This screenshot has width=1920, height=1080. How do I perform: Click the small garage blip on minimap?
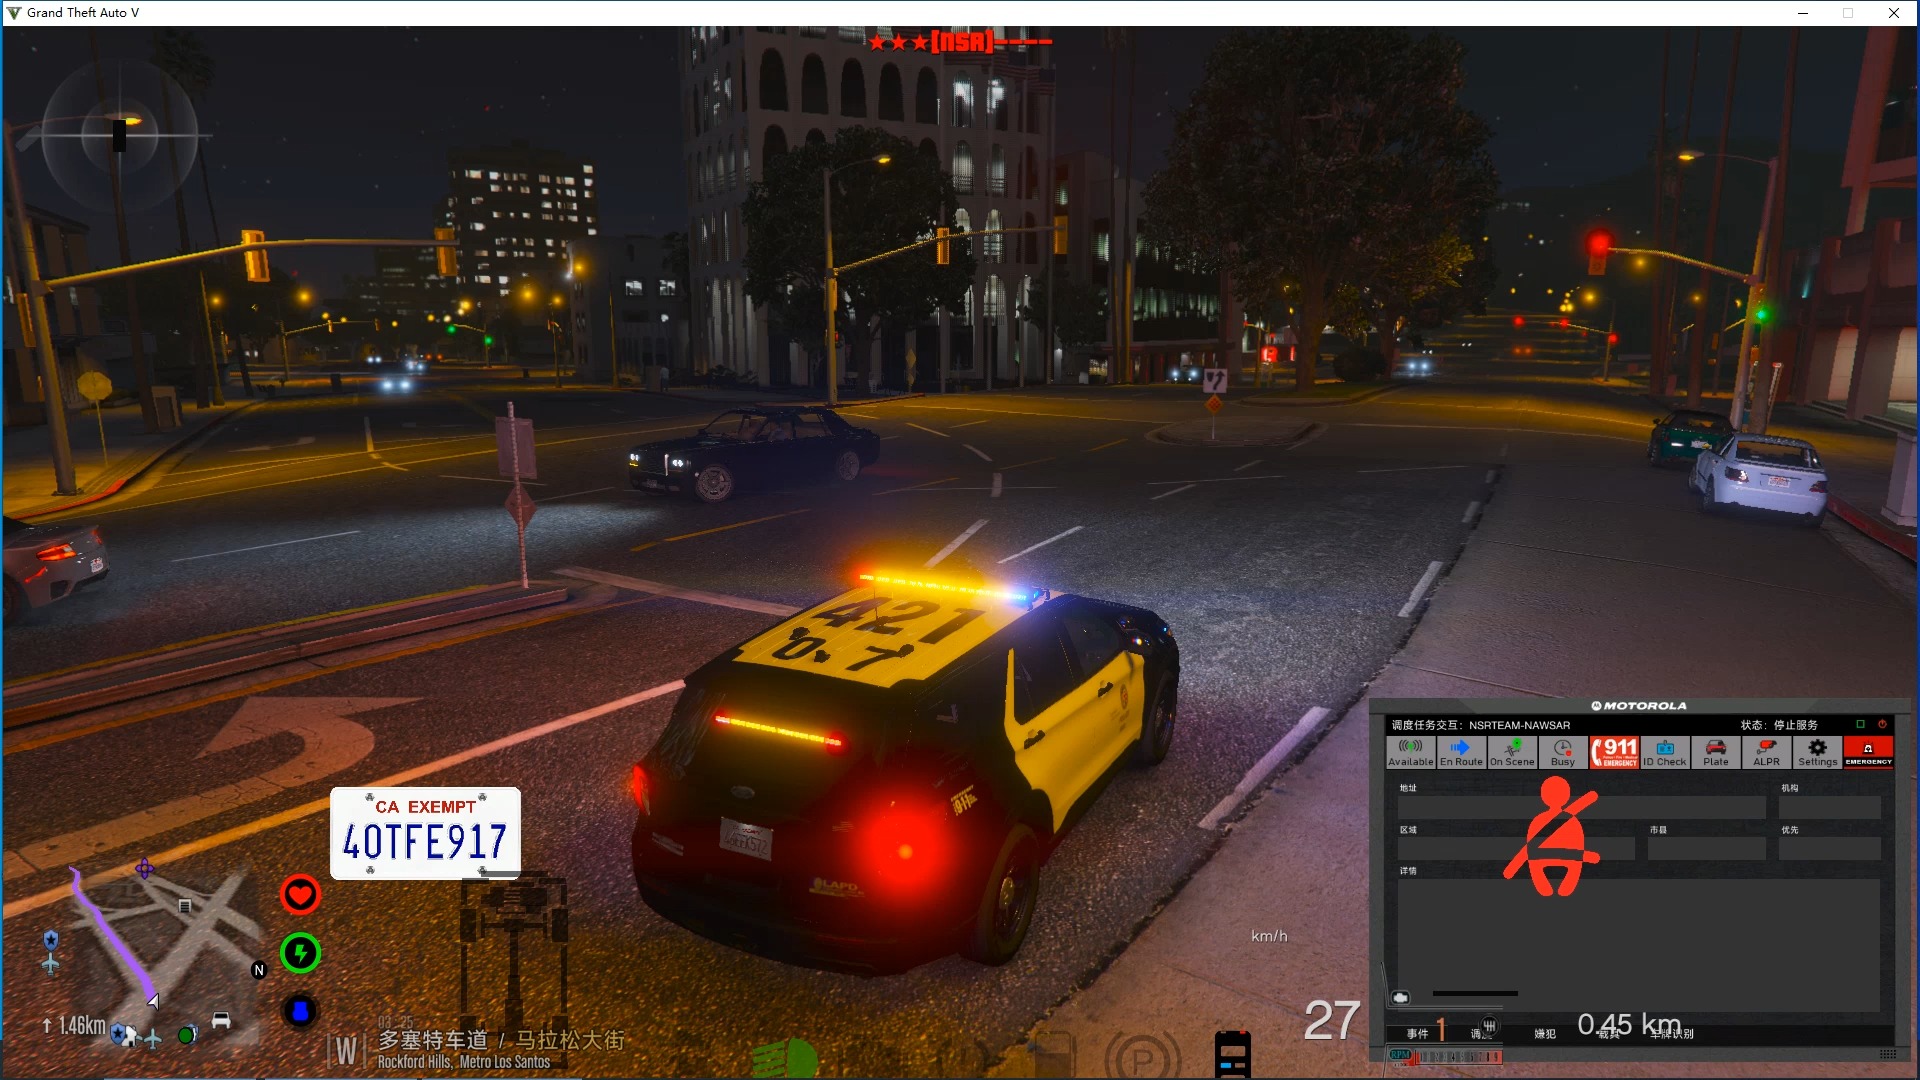[185, 906]
